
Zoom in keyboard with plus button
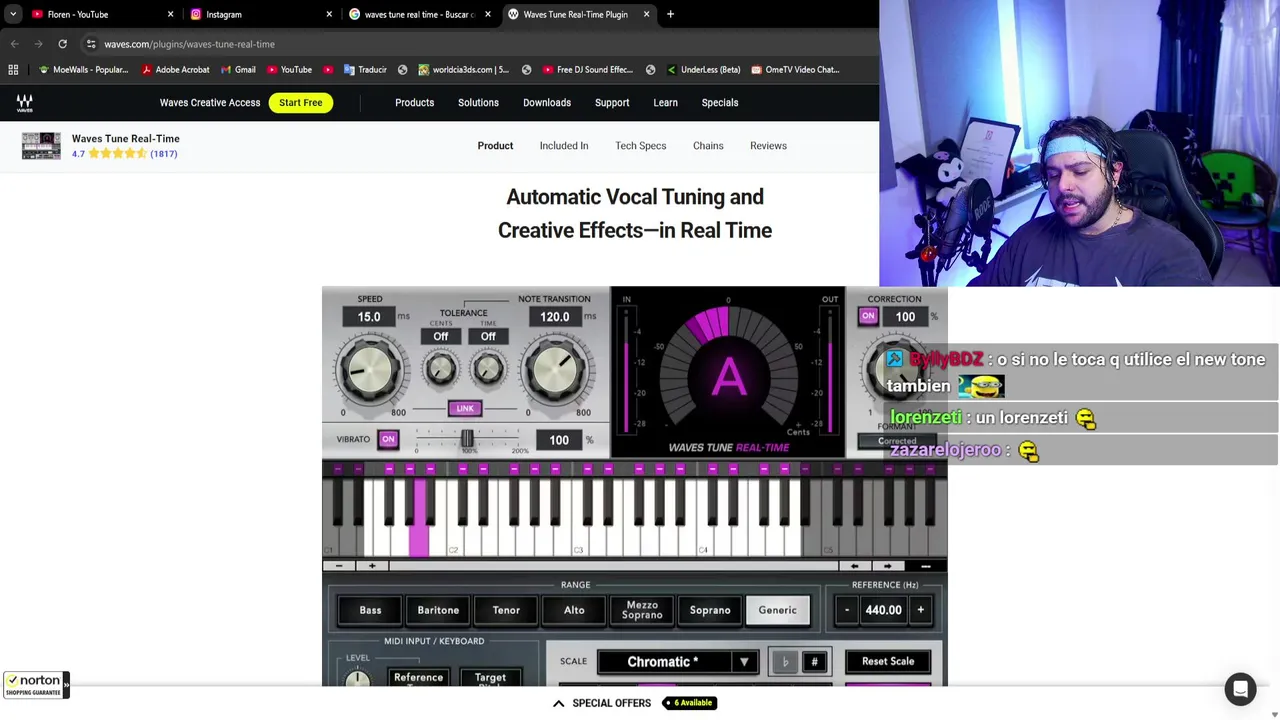click(x=372, y=566)
